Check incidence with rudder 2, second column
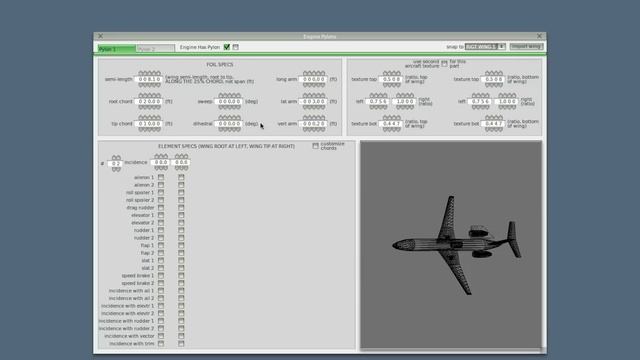640x360 pixels. click(x=181, y=328)
